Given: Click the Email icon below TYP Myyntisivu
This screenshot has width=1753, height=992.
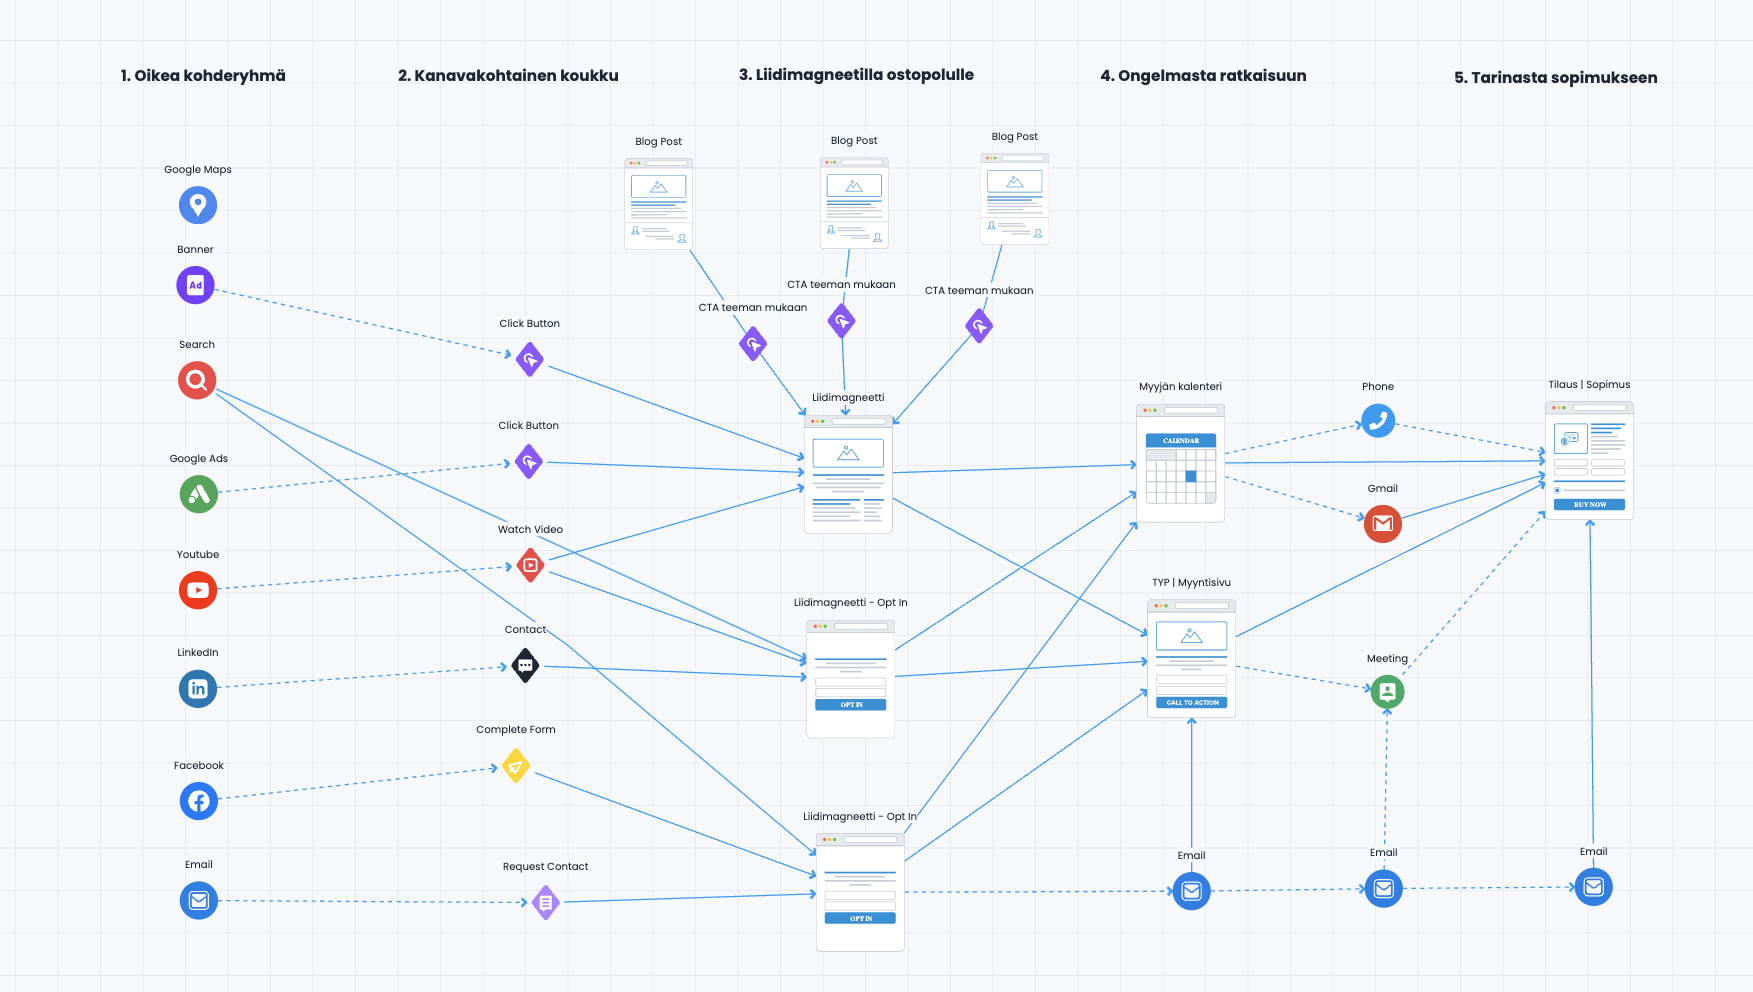Looking at the screenshot, I should pyautogui.click(x=1192, y=891).
